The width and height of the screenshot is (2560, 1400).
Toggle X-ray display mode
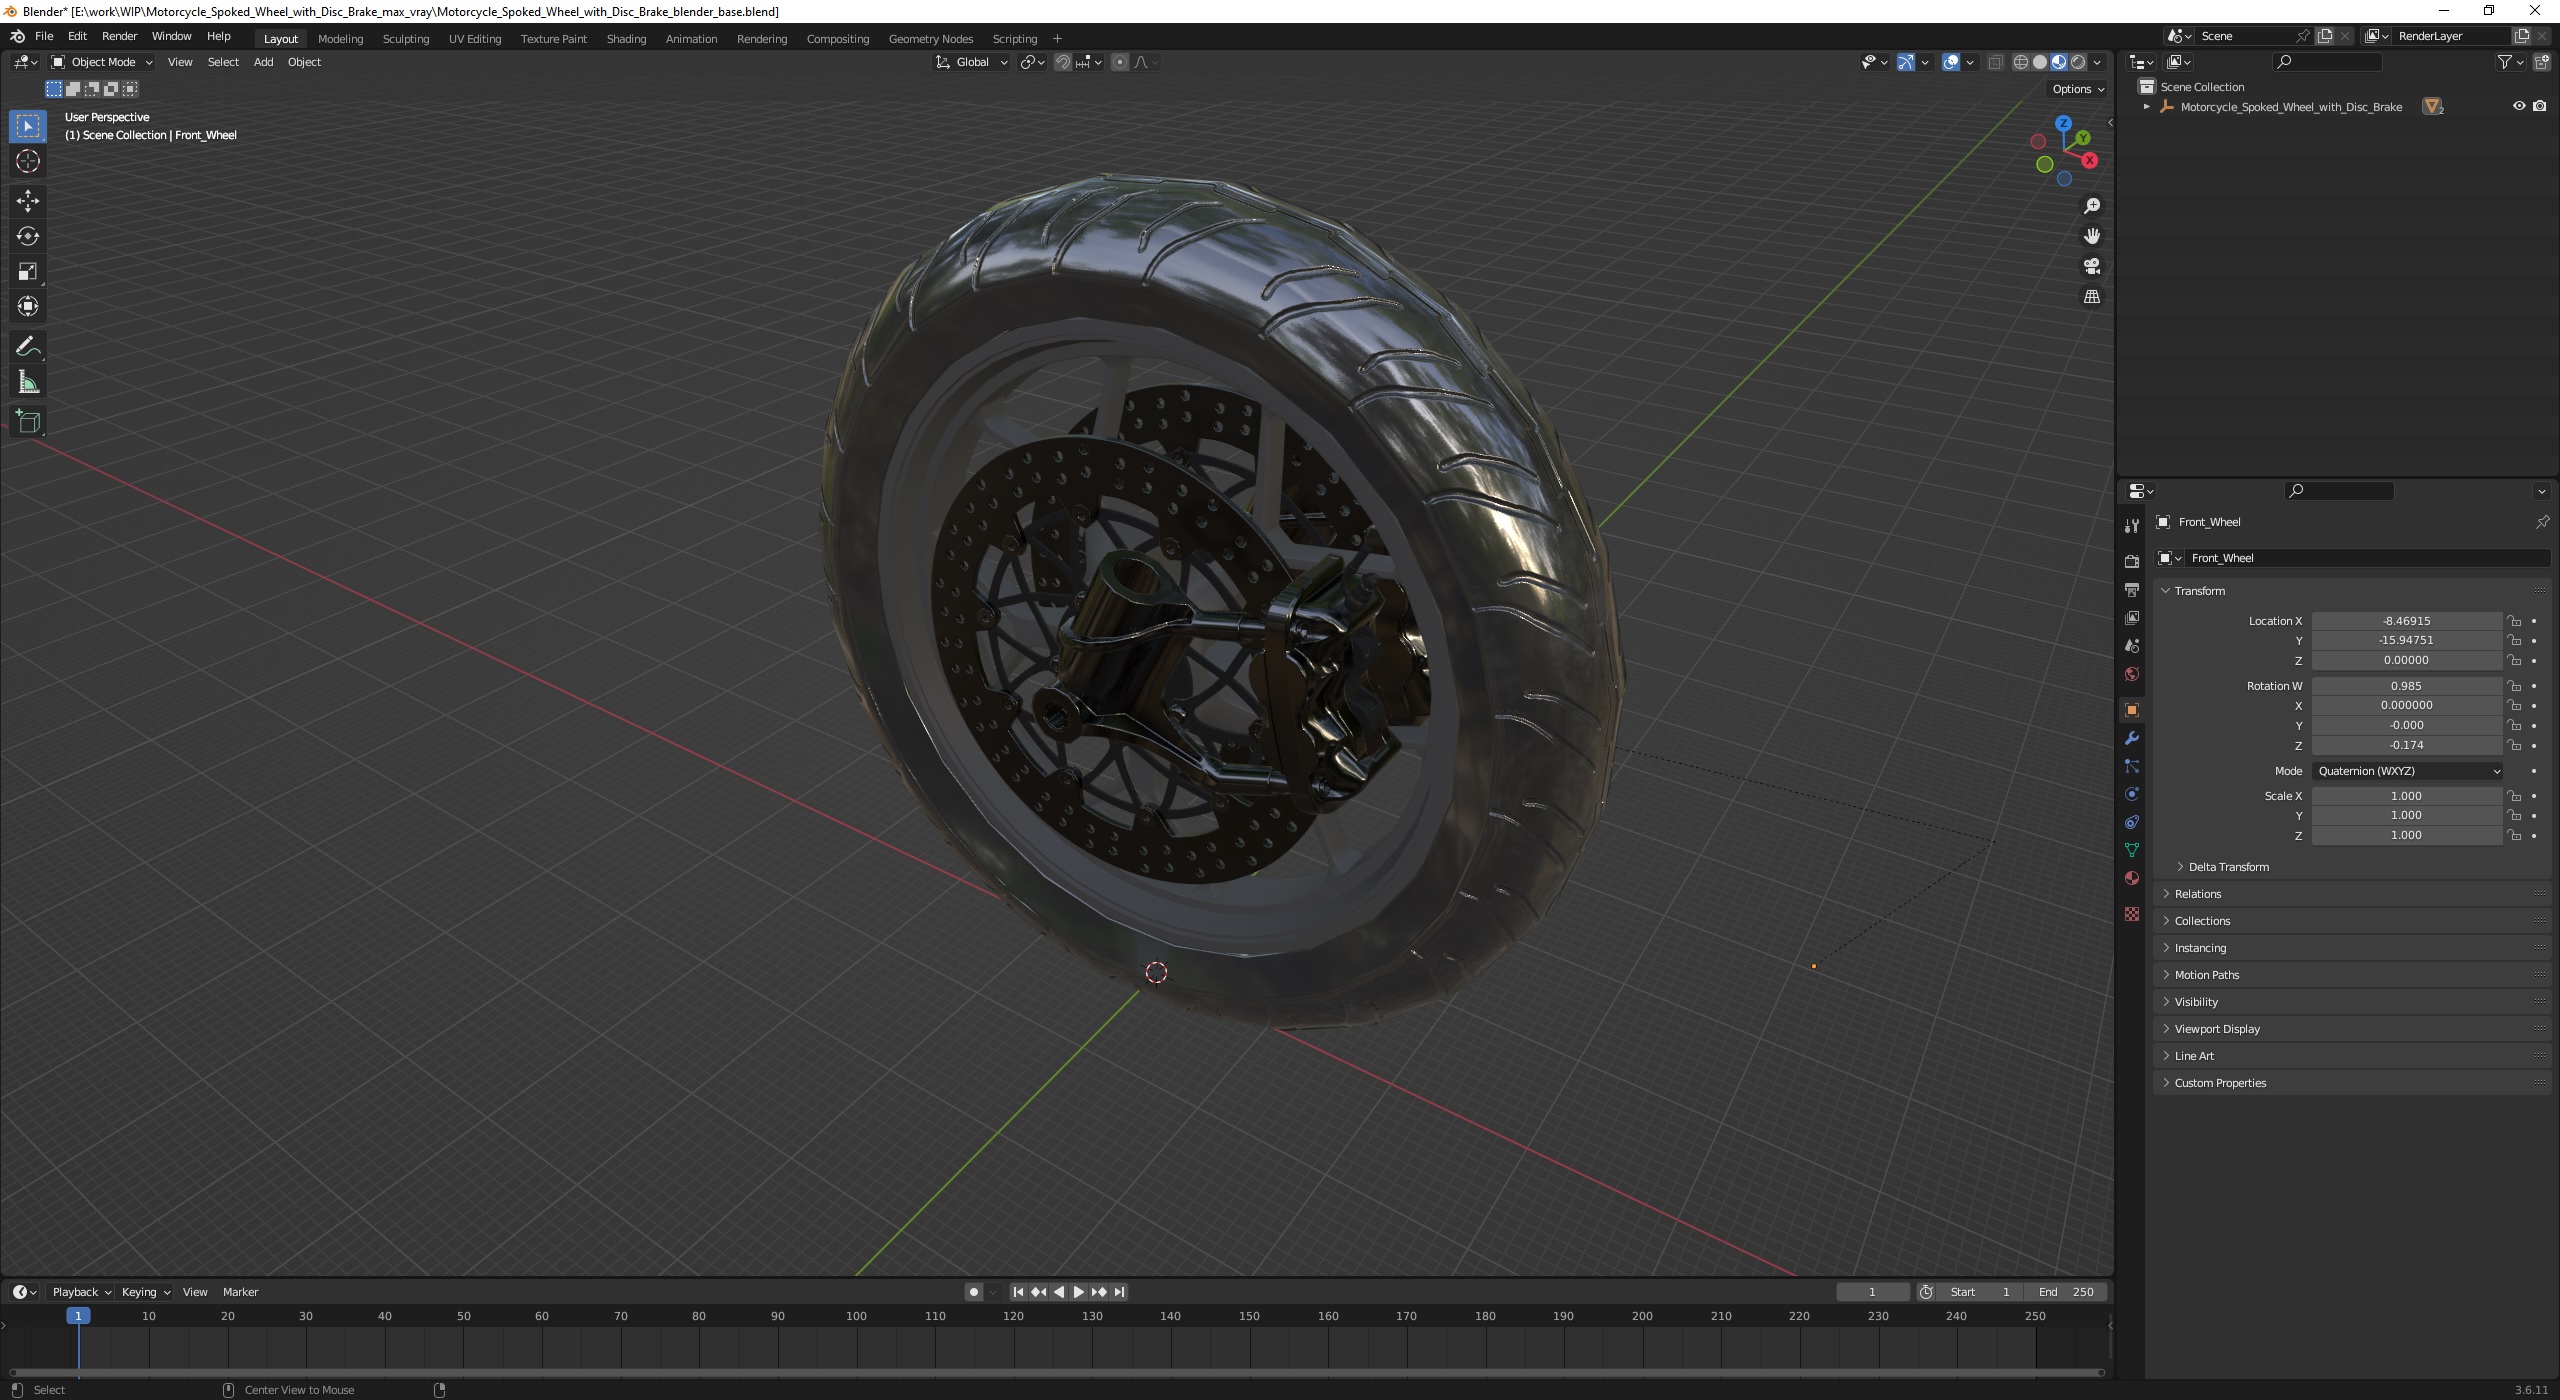tap(1995, 62)
